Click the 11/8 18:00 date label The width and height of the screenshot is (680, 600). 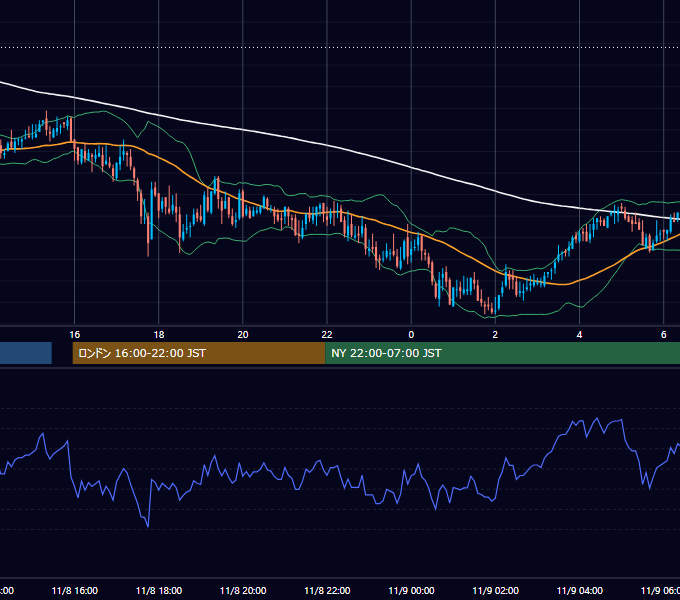[159, 590]
